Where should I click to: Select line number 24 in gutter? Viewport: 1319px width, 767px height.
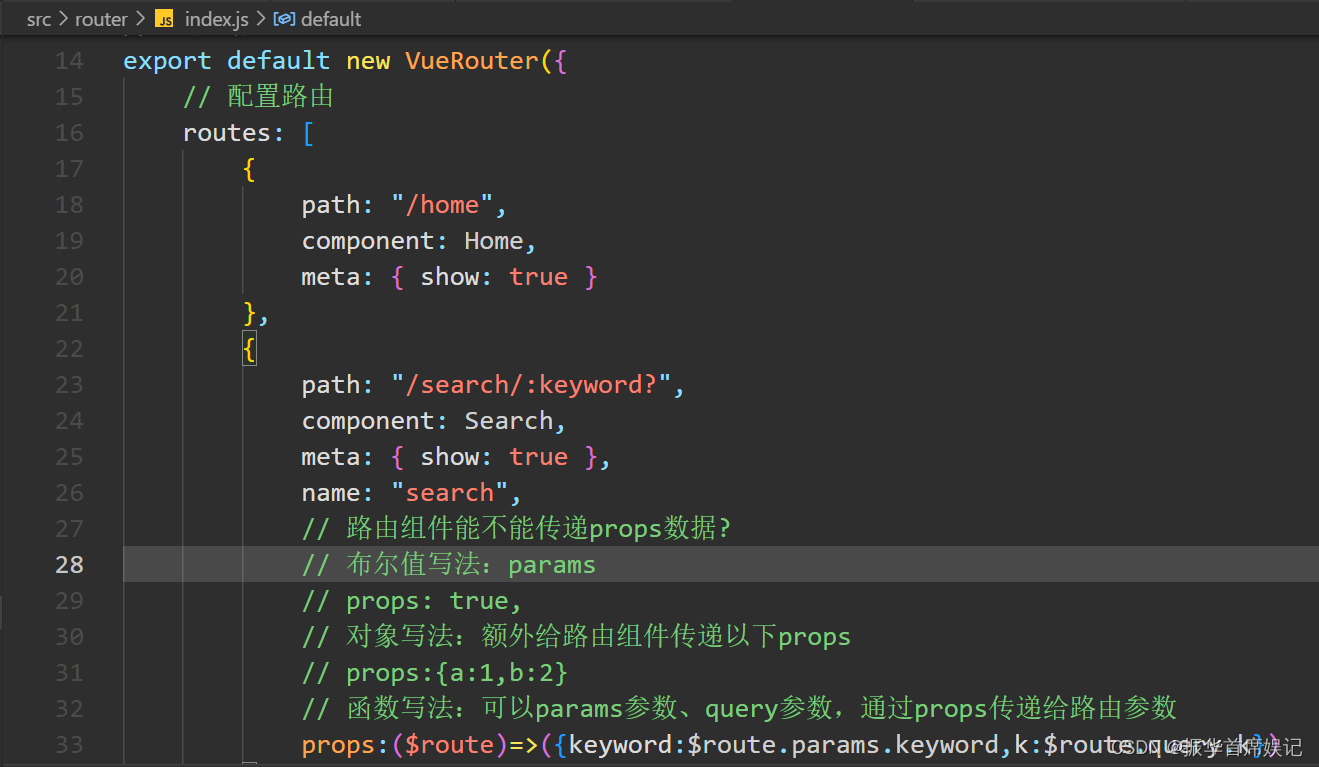(x=69, y=421)
